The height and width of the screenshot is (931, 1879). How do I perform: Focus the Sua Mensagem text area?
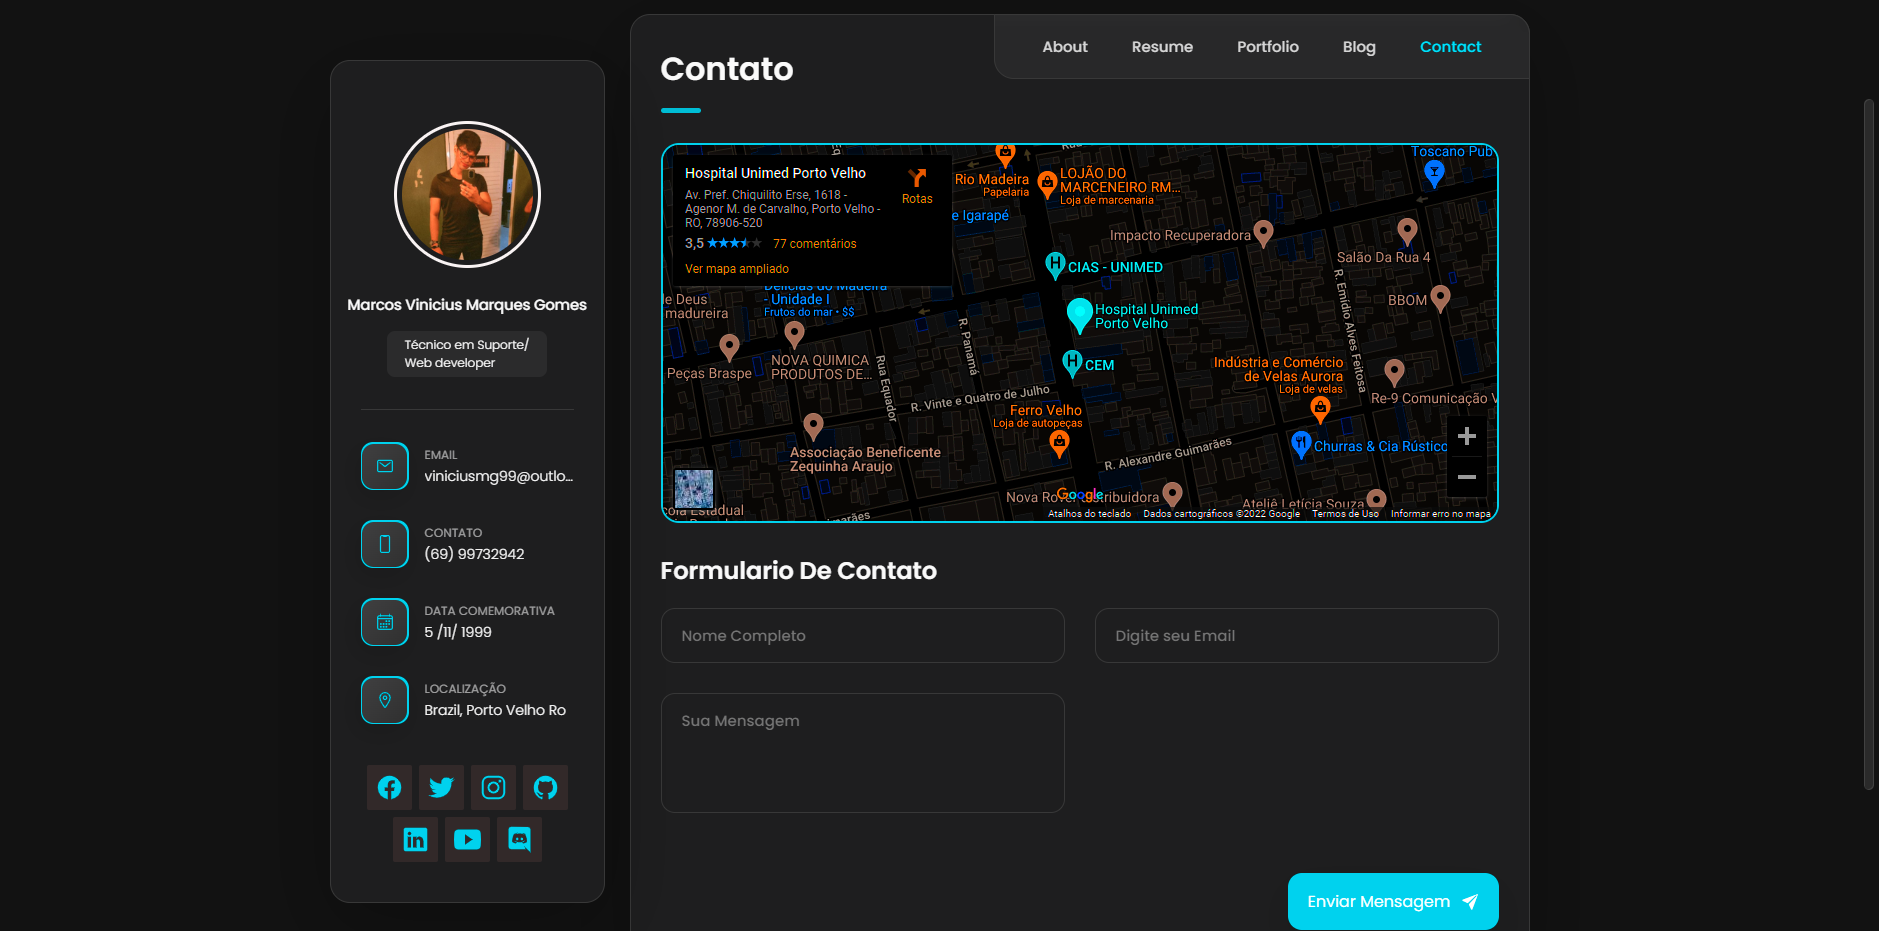[863, 753]
